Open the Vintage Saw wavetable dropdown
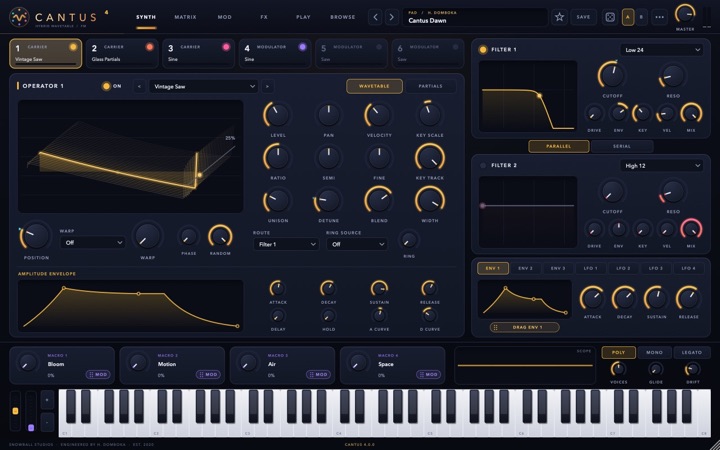The image size is (720, 450). tap(203, 86)
